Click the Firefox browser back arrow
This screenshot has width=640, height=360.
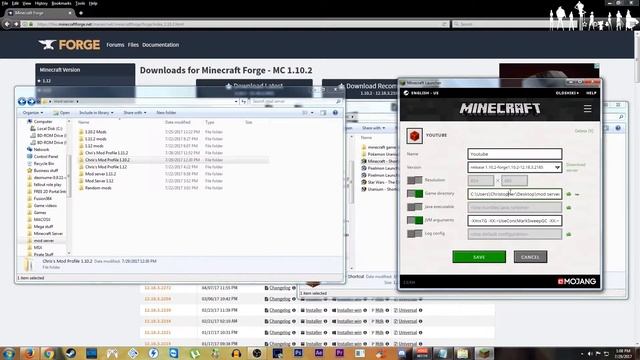point(7,24)
